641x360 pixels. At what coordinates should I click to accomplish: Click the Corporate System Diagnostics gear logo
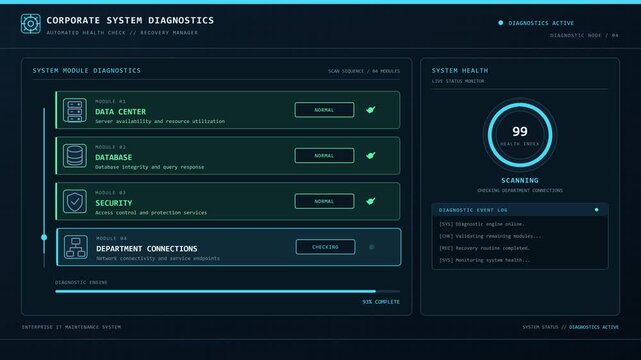click(x=31, y=24)
